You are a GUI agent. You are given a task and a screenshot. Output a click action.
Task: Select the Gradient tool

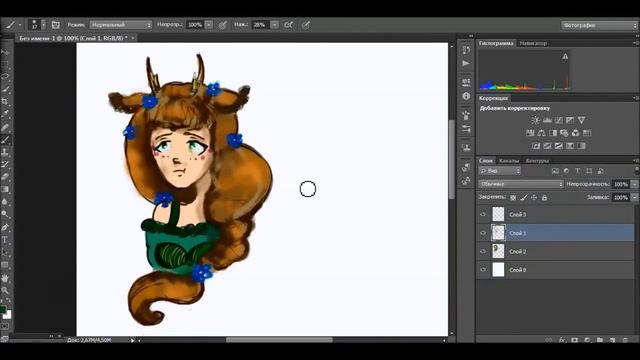[x=5, y=189]
